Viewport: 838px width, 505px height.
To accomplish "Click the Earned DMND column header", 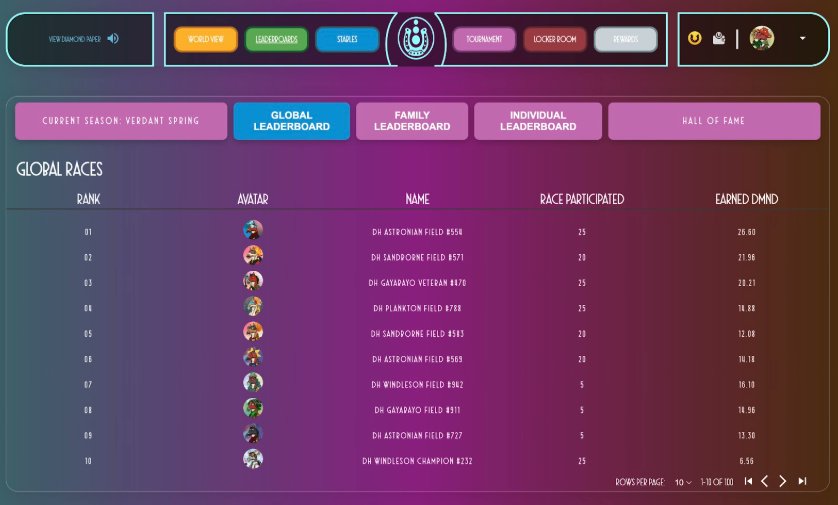I will coord(747,199).
